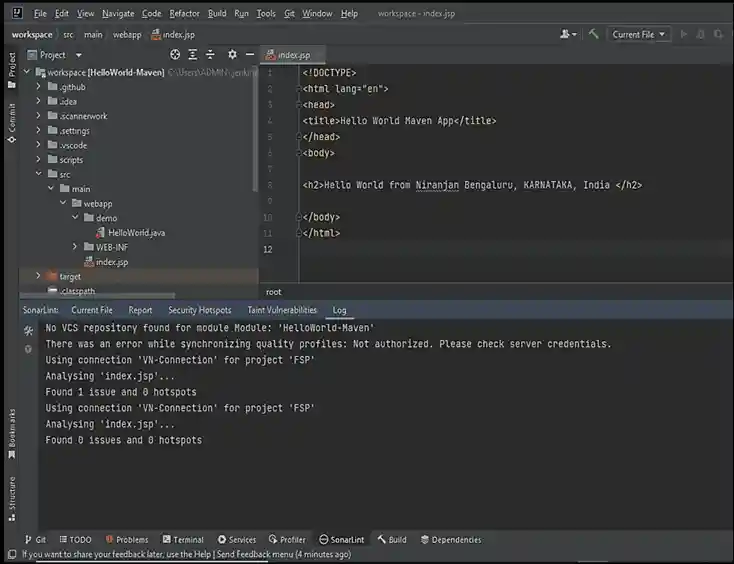Screen dimensions: 734x564
Task: Click the Expand All icon in Project panel
Action: coord(194,55)
